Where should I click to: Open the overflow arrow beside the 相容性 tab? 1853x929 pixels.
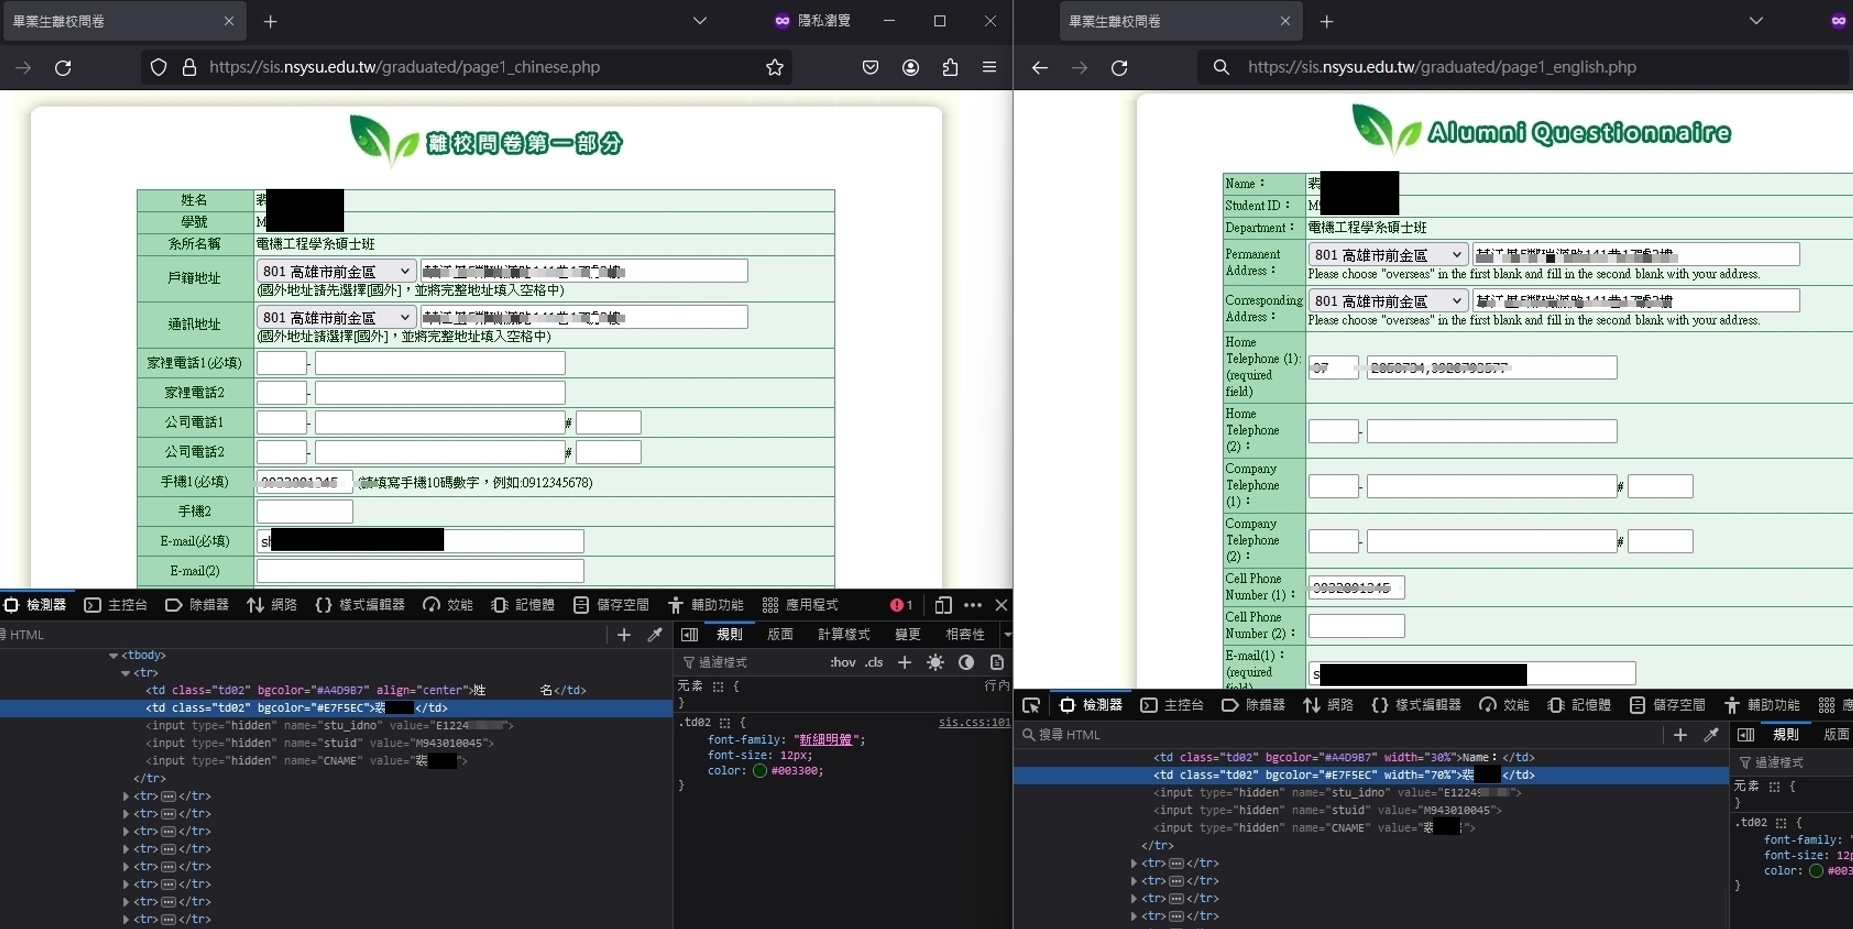coord(1007,634)
